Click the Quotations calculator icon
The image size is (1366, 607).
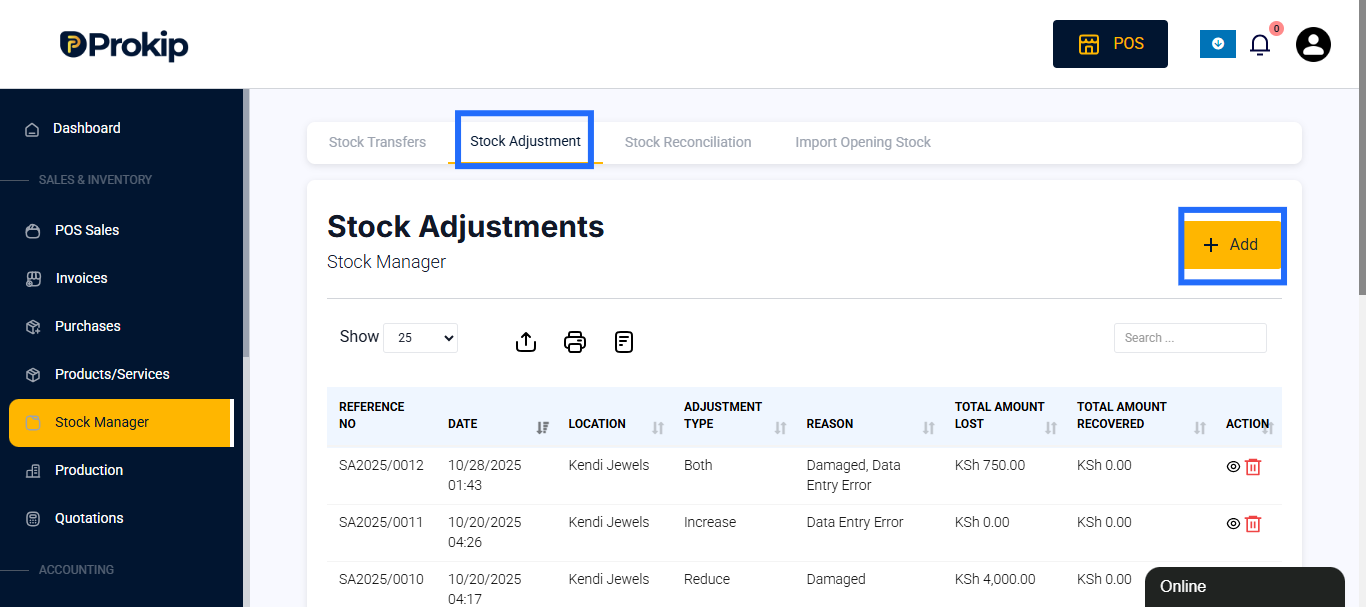coord(33,519)
